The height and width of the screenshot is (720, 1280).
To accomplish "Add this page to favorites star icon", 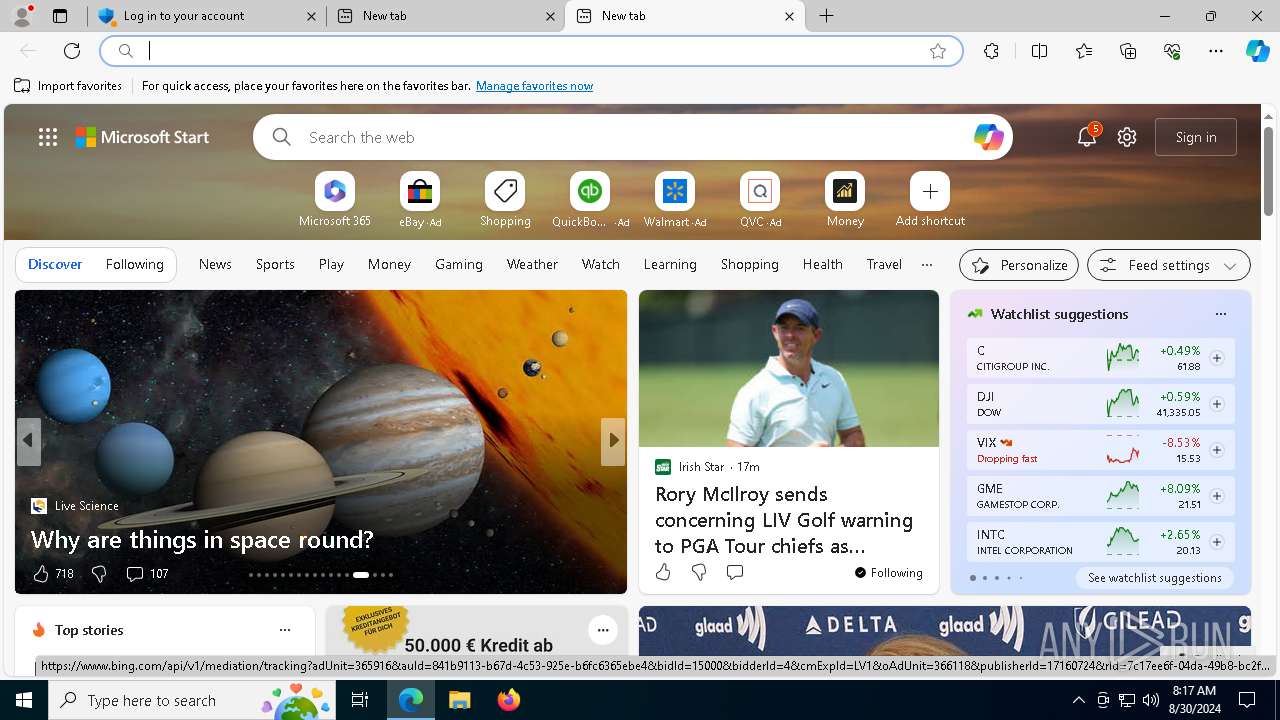I will [x=938, y=51].
